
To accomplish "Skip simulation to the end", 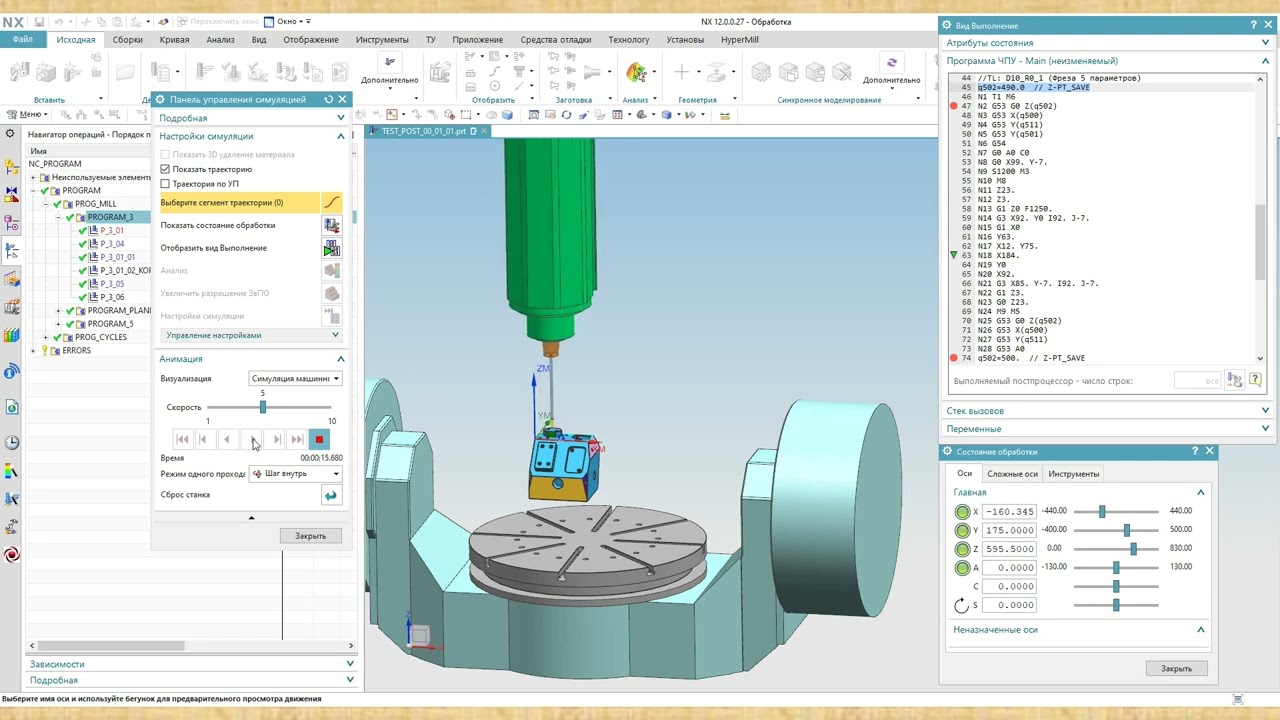I will [x=297, y=439].
